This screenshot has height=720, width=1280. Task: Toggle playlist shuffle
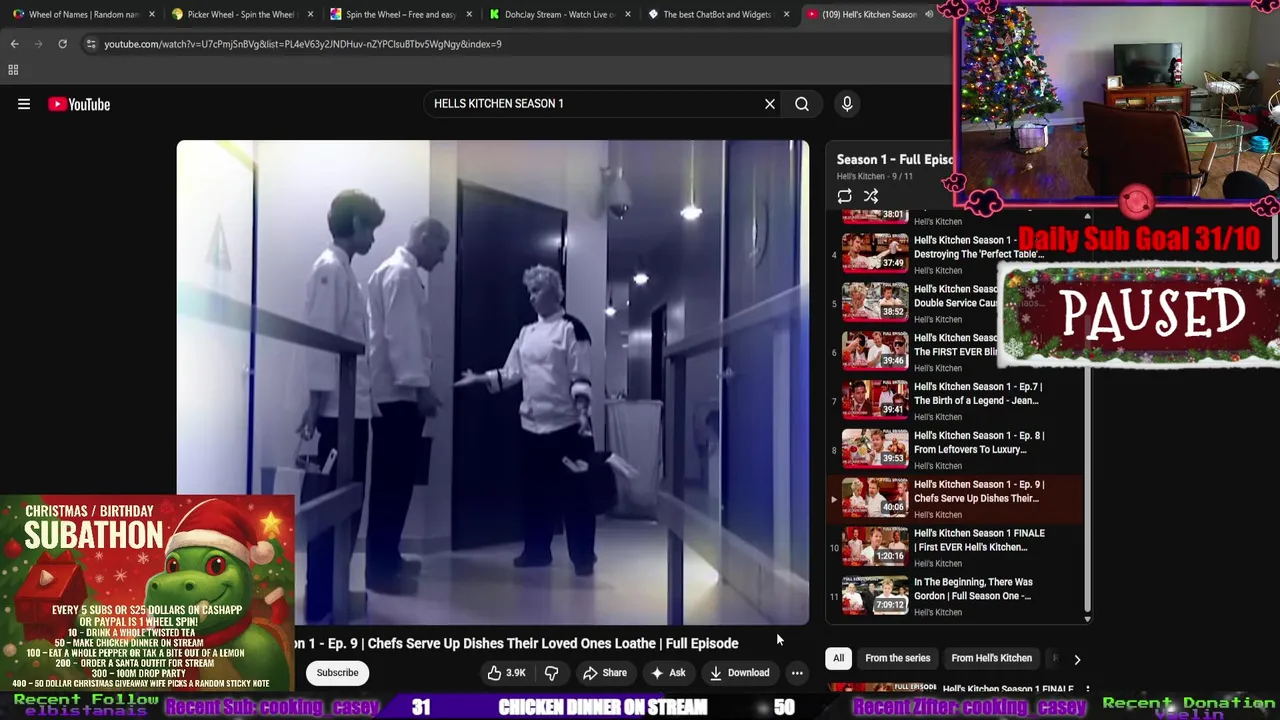tap(871, 196)
